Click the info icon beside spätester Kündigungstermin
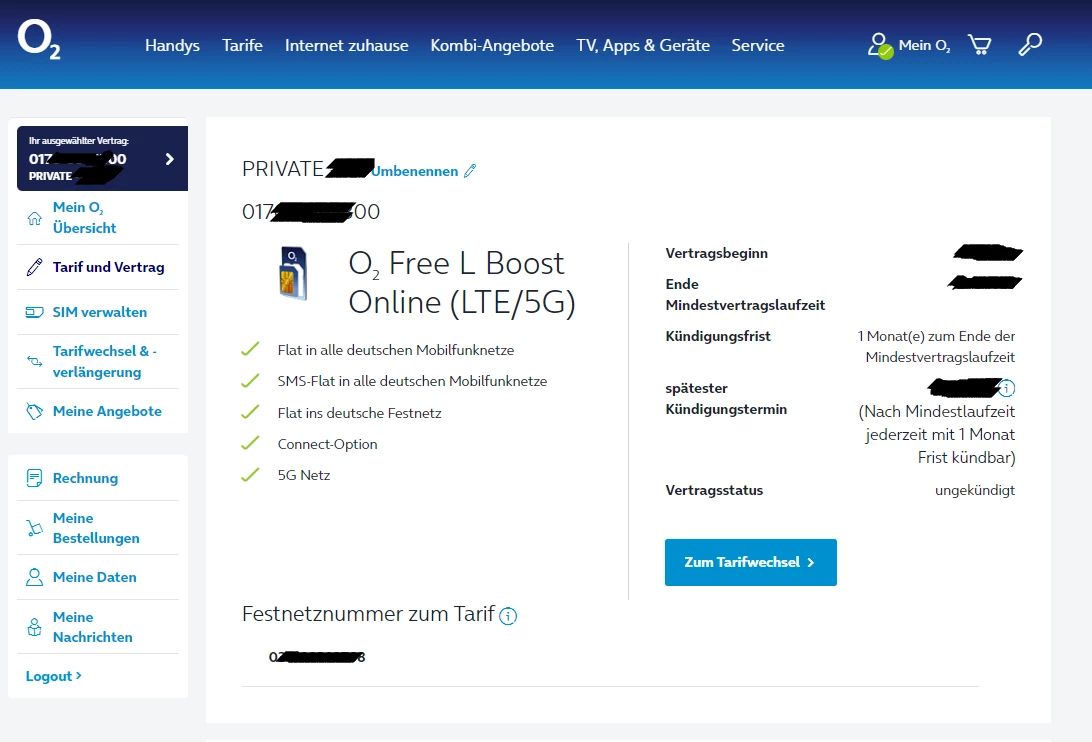The height and width of the screenshot is (742, 1092). pos(1007,387)
